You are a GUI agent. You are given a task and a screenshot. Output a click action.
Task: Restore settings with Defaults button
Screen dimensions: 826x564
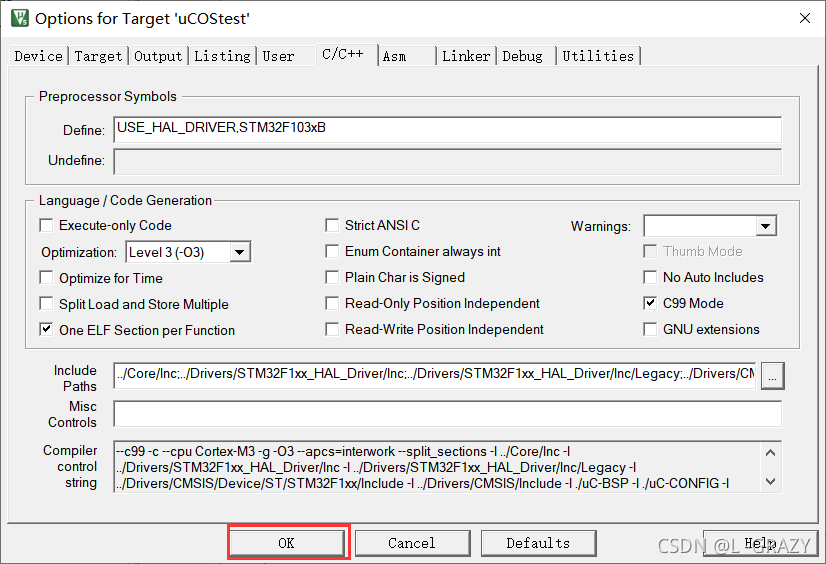[538, 543]
